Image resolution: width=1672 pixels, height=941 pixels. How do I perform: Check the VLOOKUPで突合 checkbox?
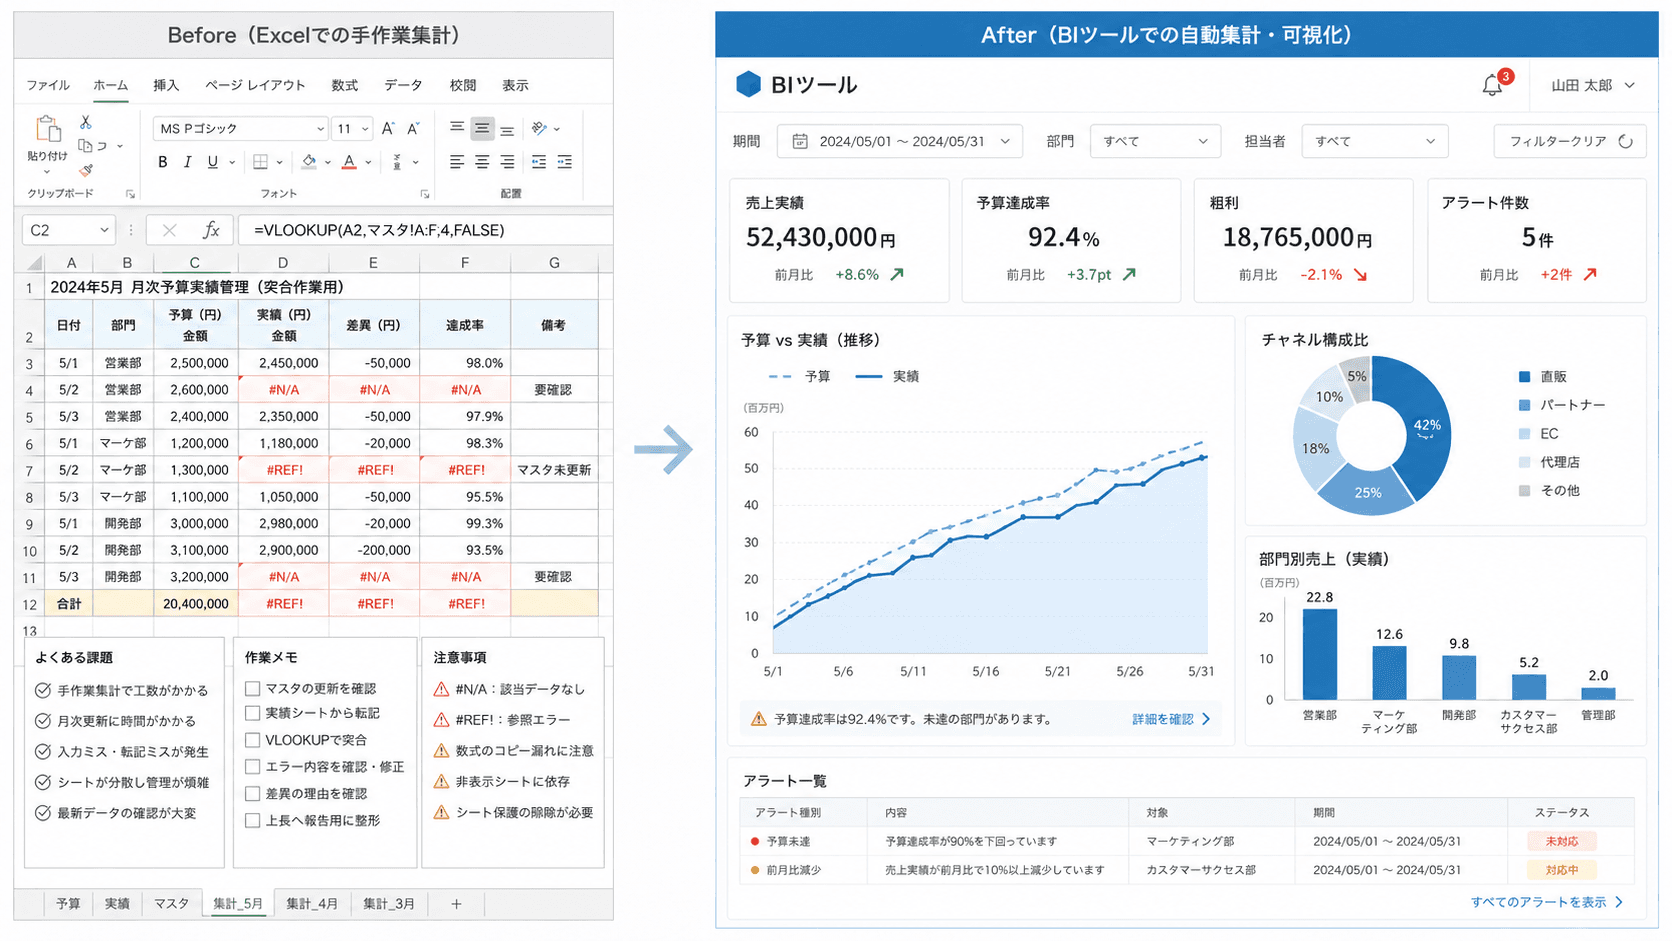253,740
